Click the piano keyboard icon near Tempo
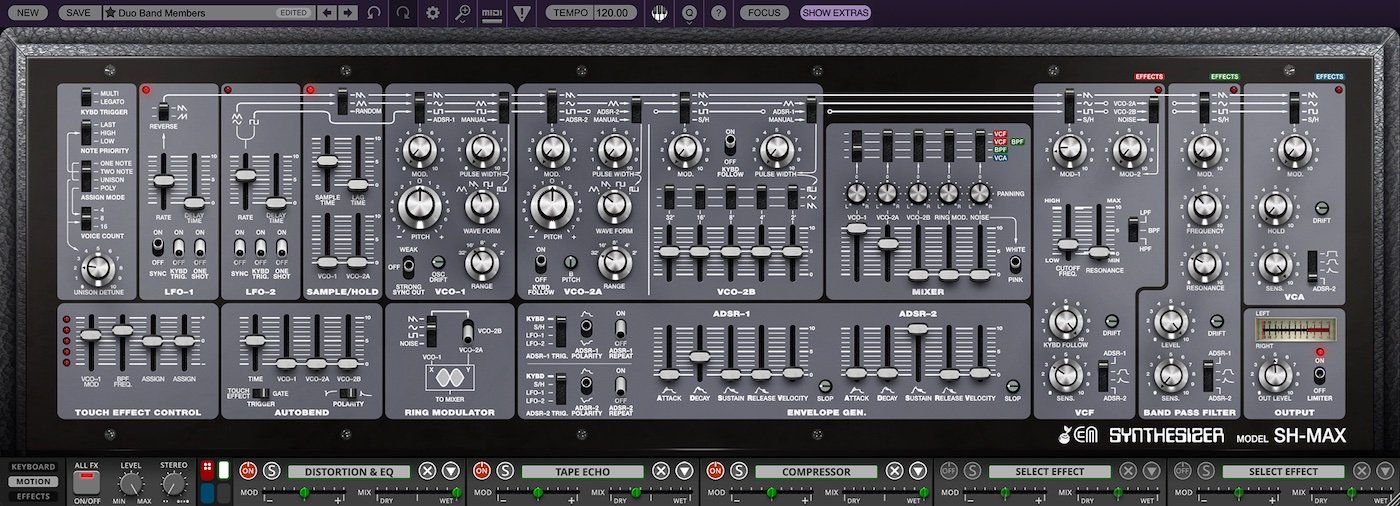 tap(659, 13)
